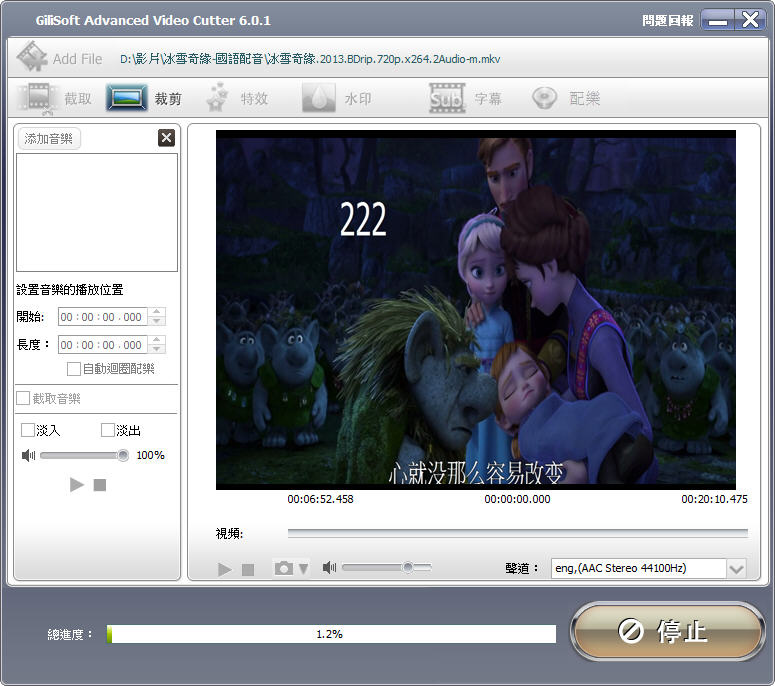775x686 pixels.
Task: Open the Sub subtitle film icon
Action: coord(447,98)
